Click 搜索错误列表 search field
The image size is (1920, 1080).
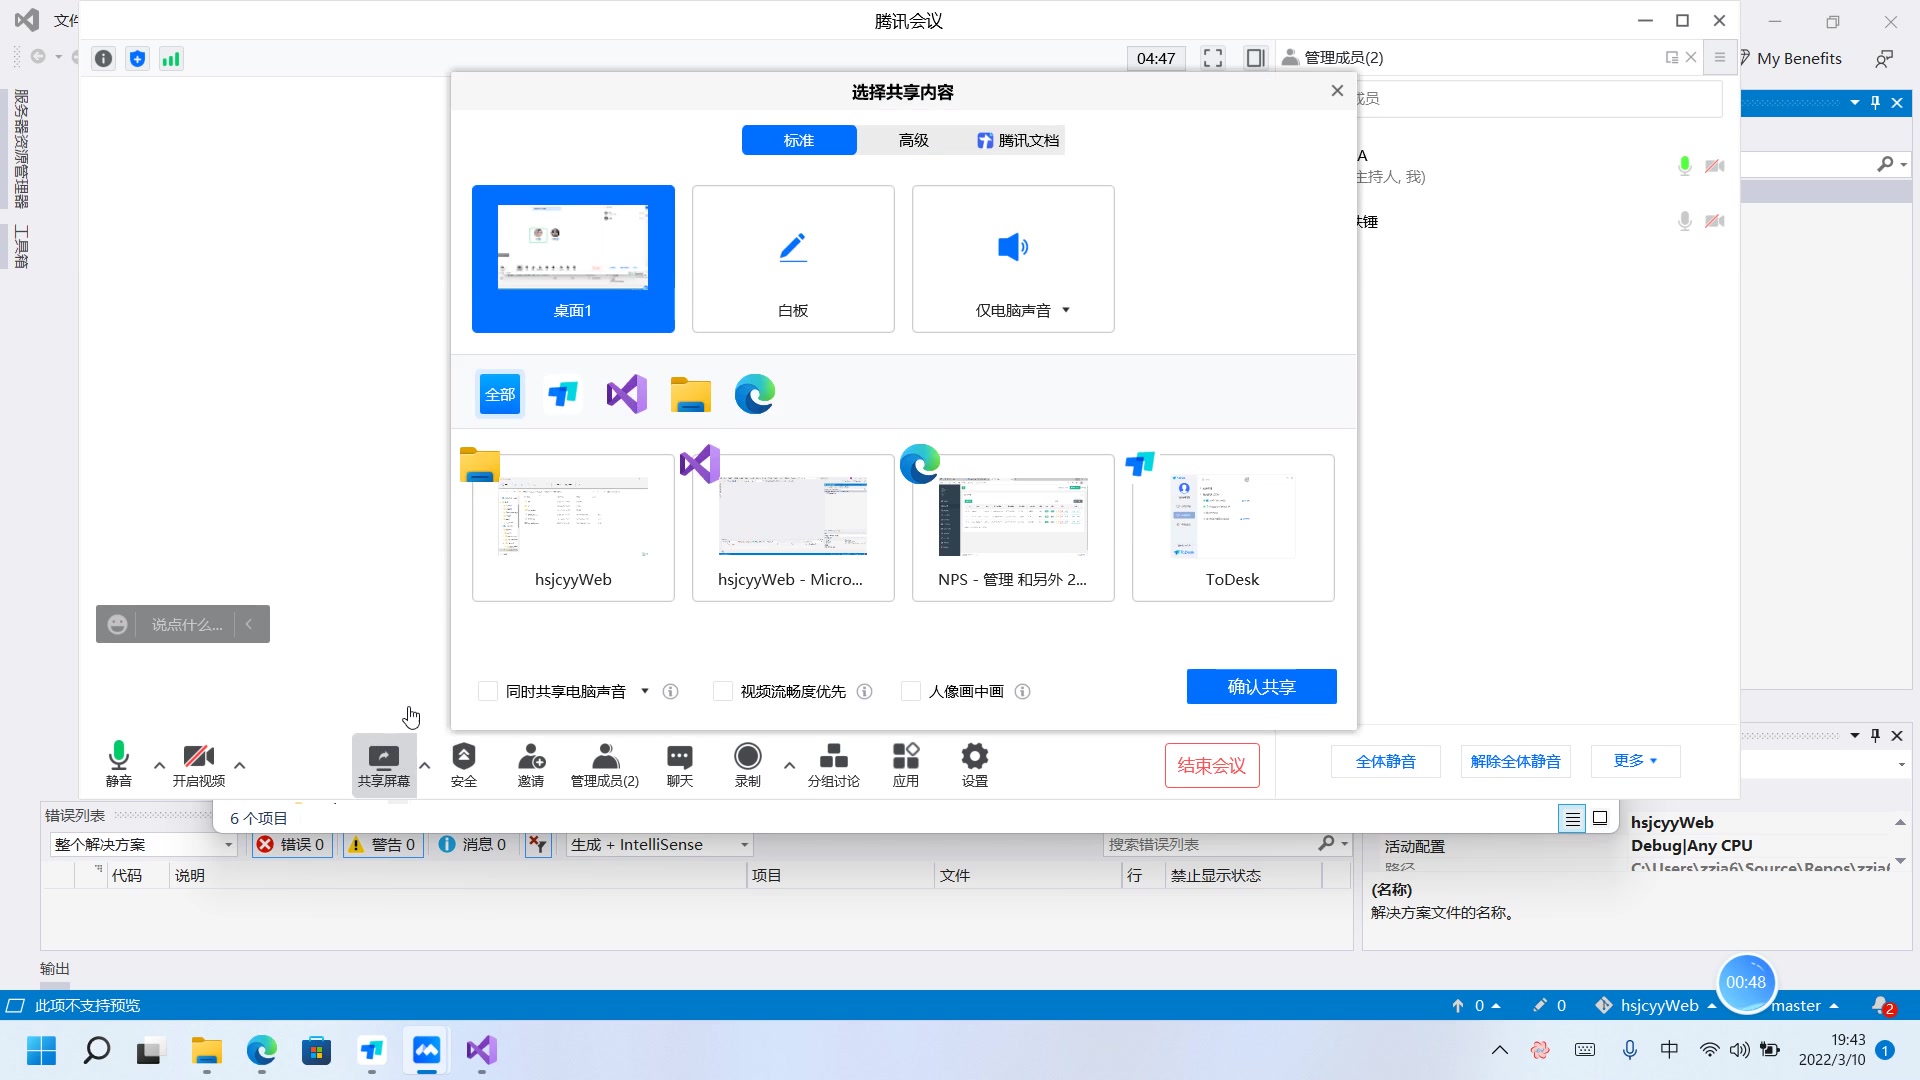1210,844
